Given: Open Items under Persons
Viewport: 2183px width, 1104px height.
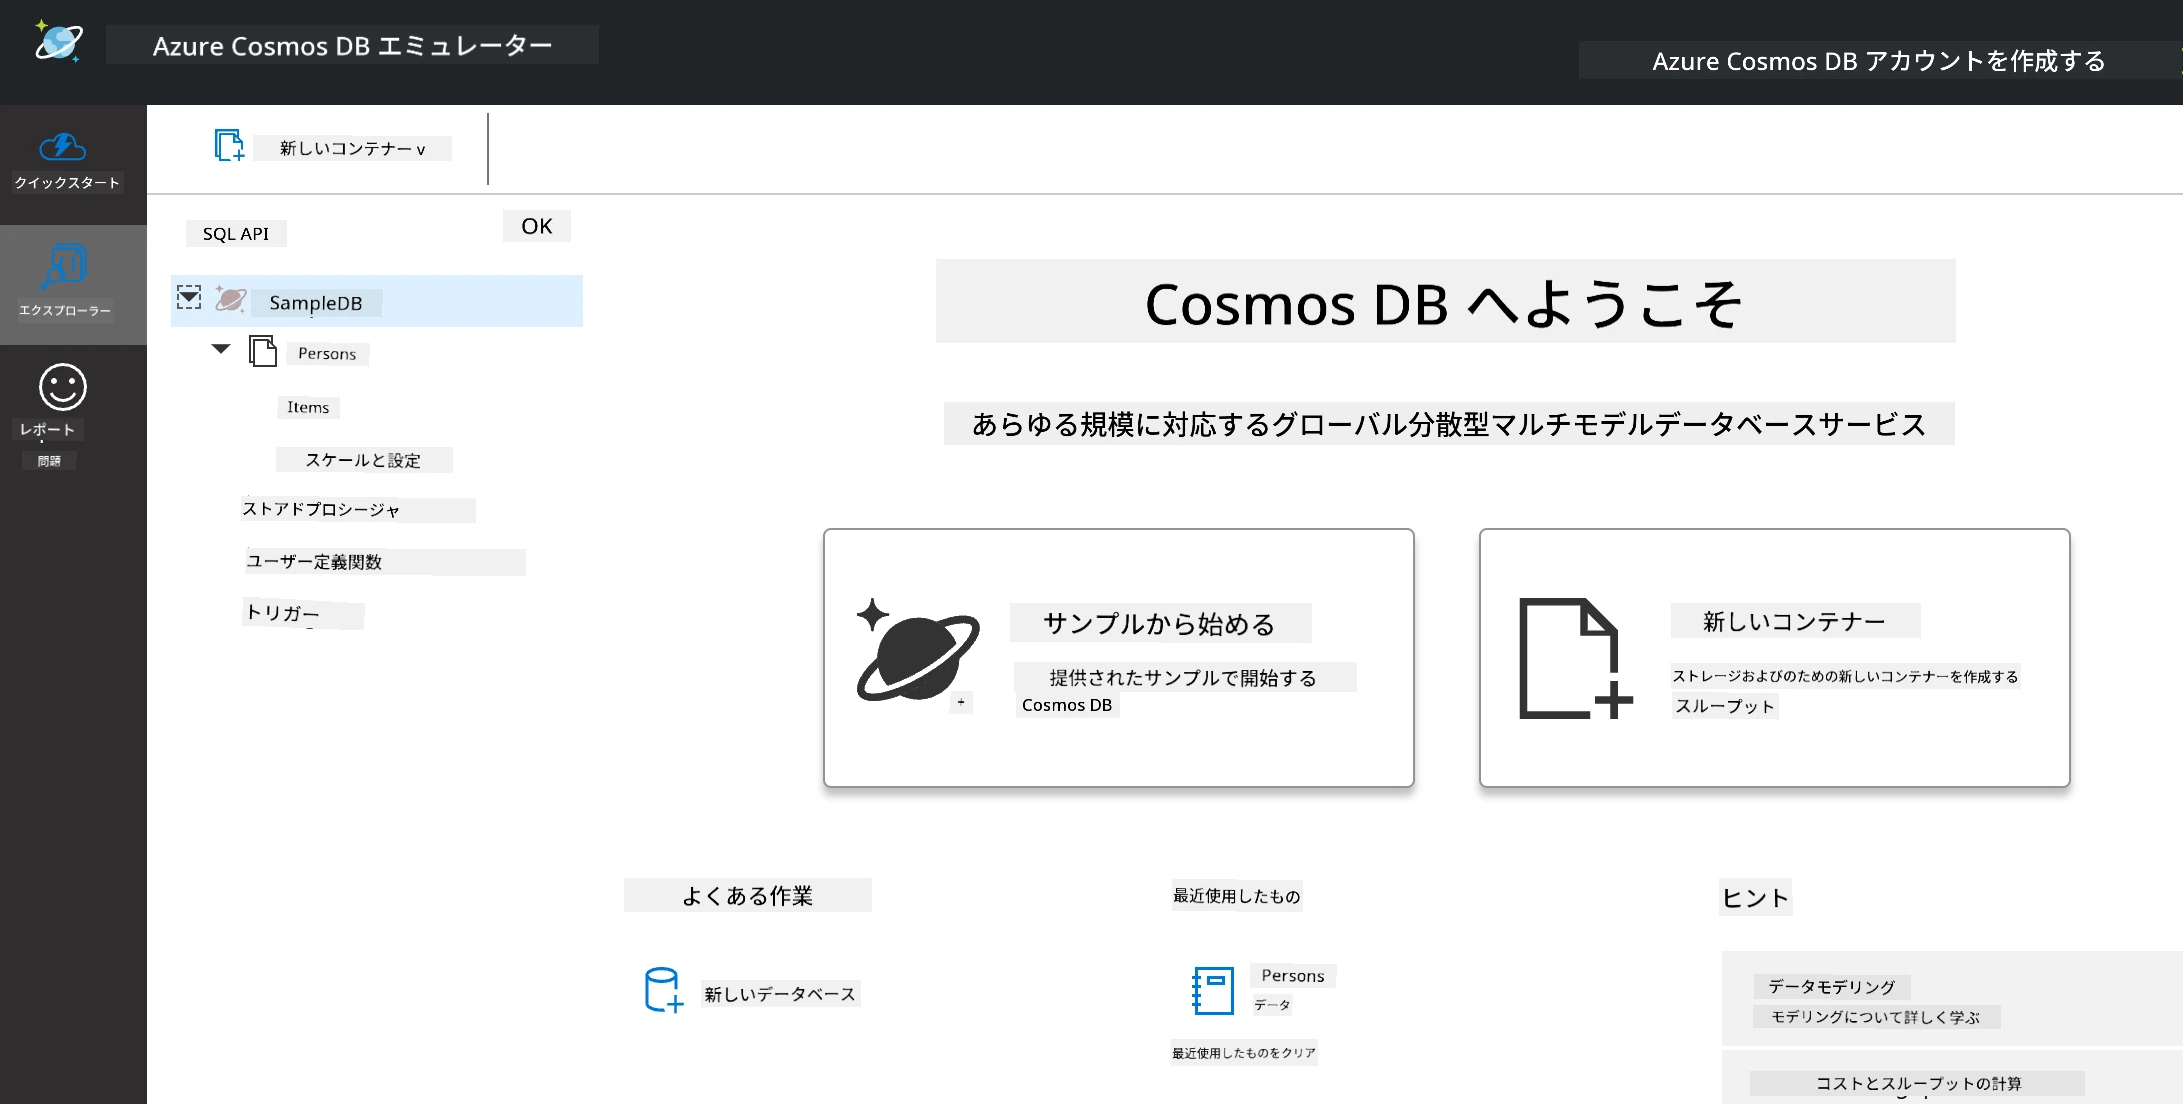Looking at the screenshot, I should 308,408.
